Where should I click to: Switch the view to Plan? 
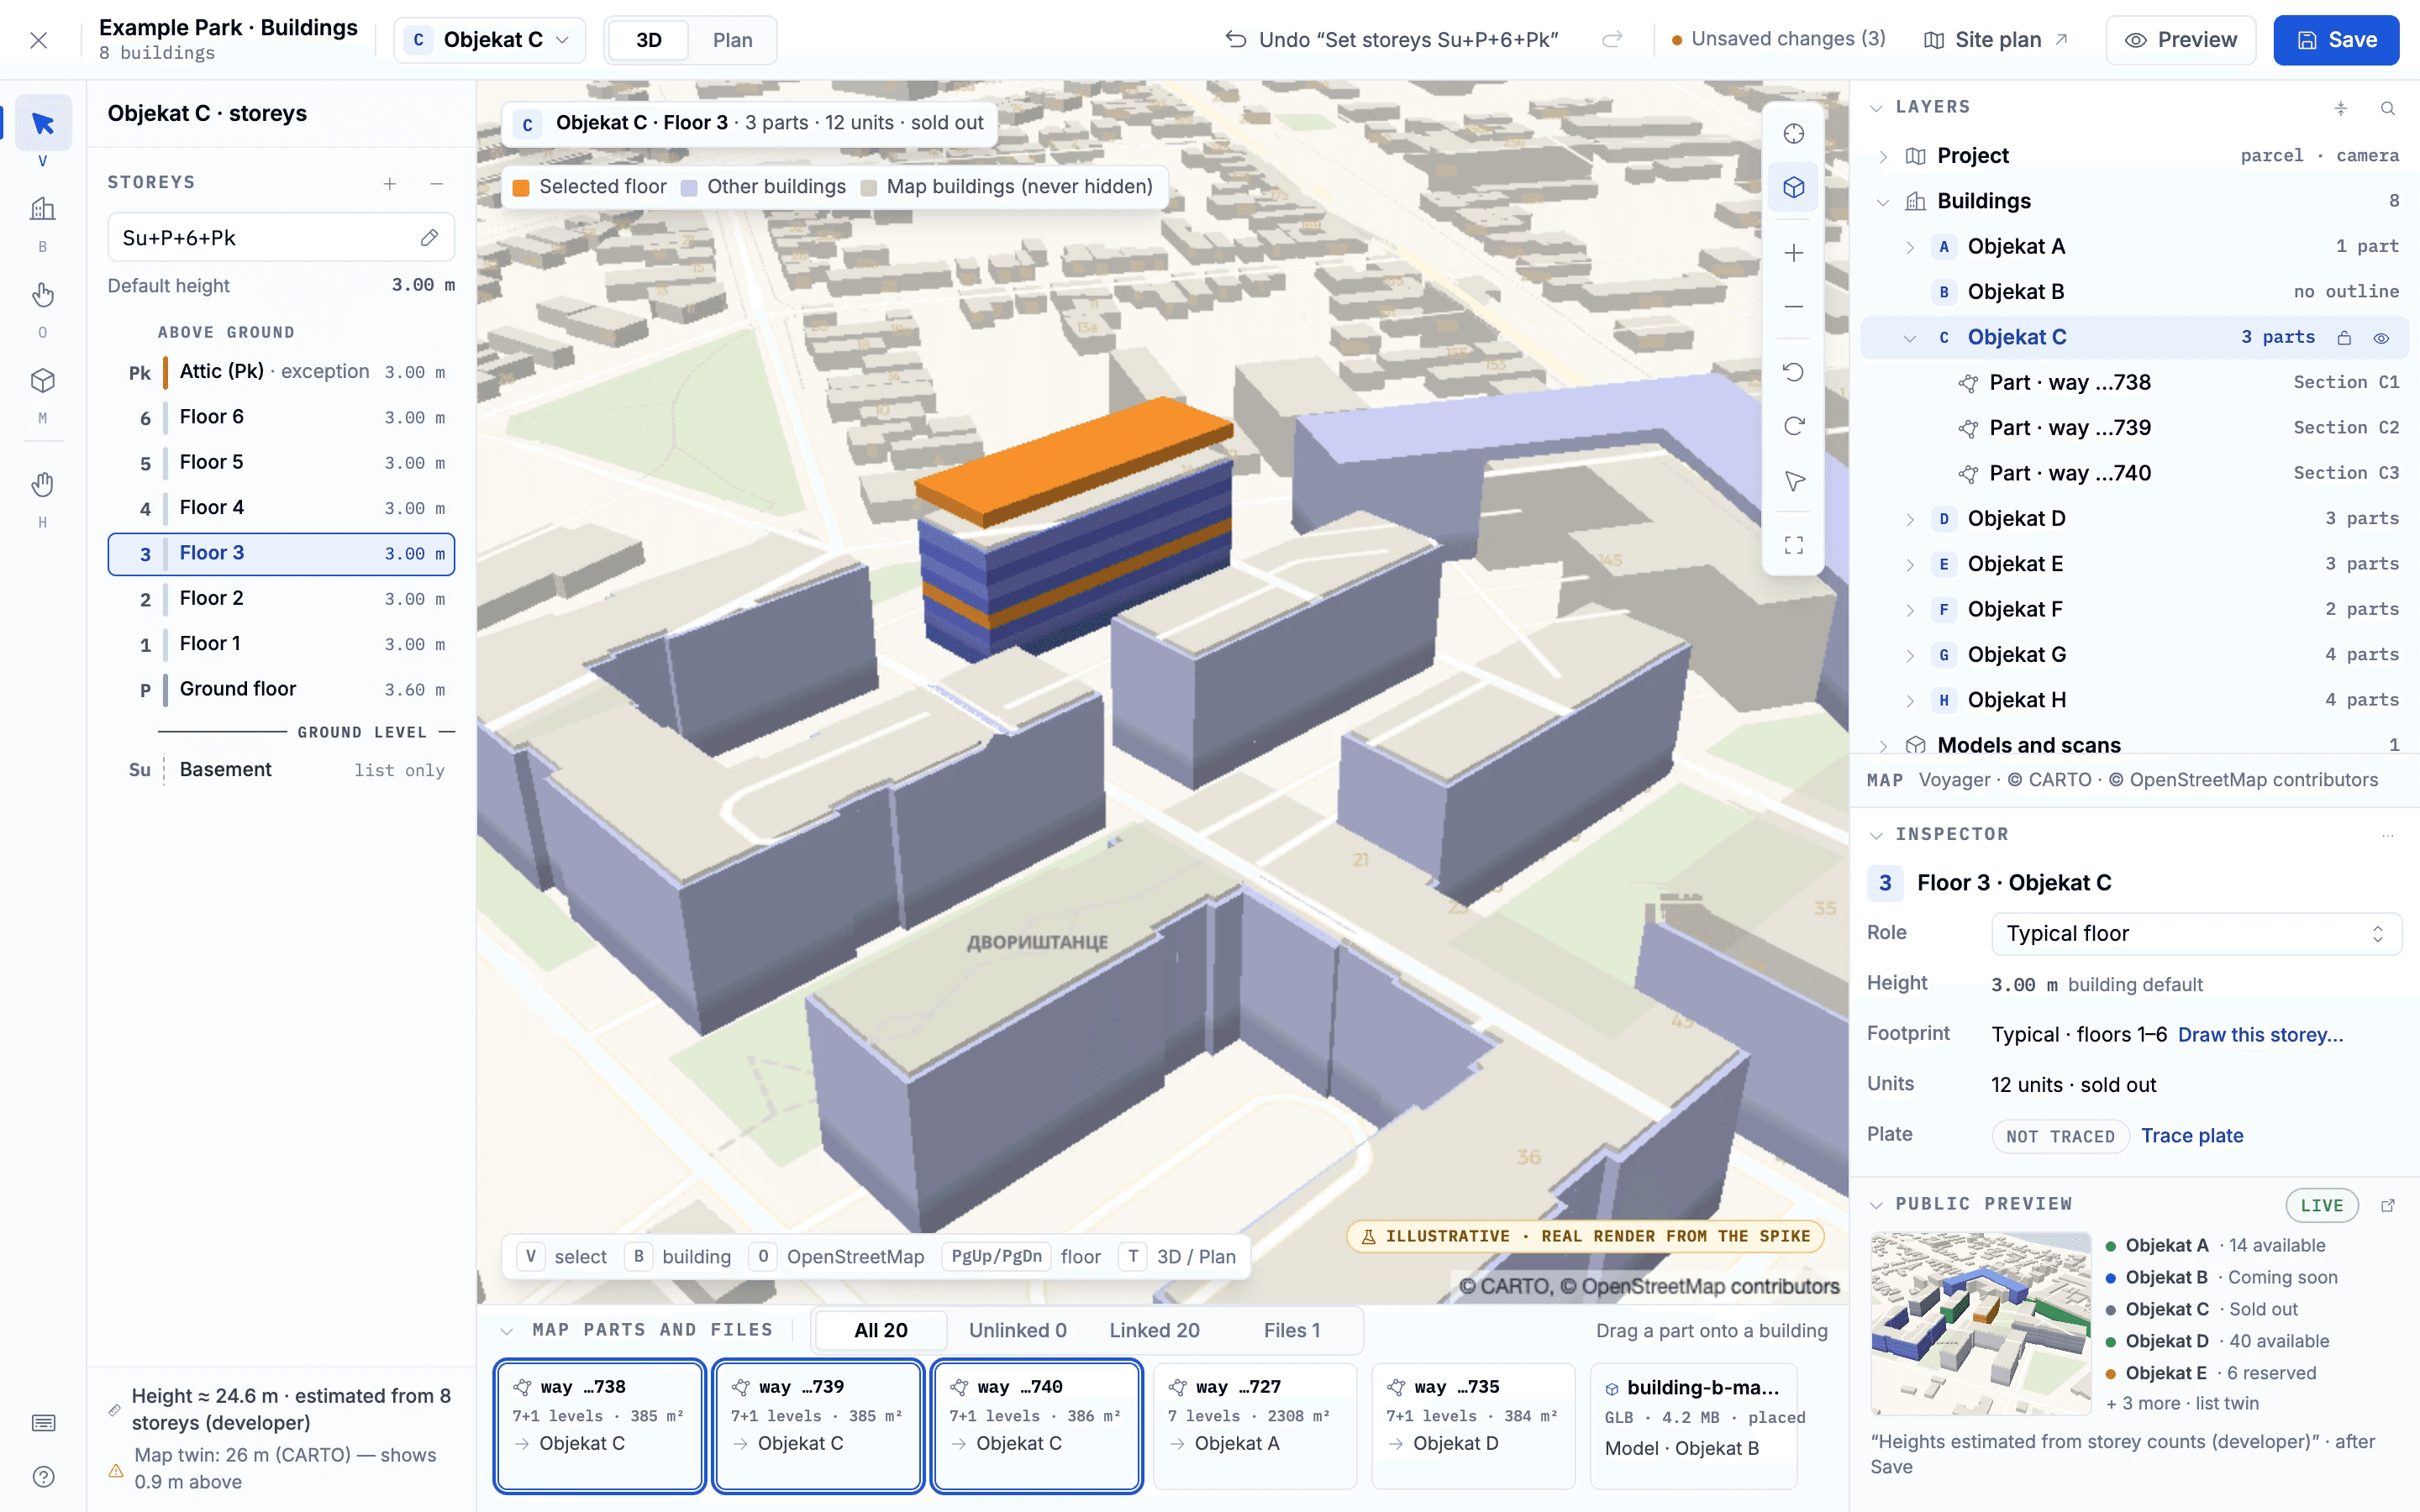pyautogui.click(x=732, y=40)
